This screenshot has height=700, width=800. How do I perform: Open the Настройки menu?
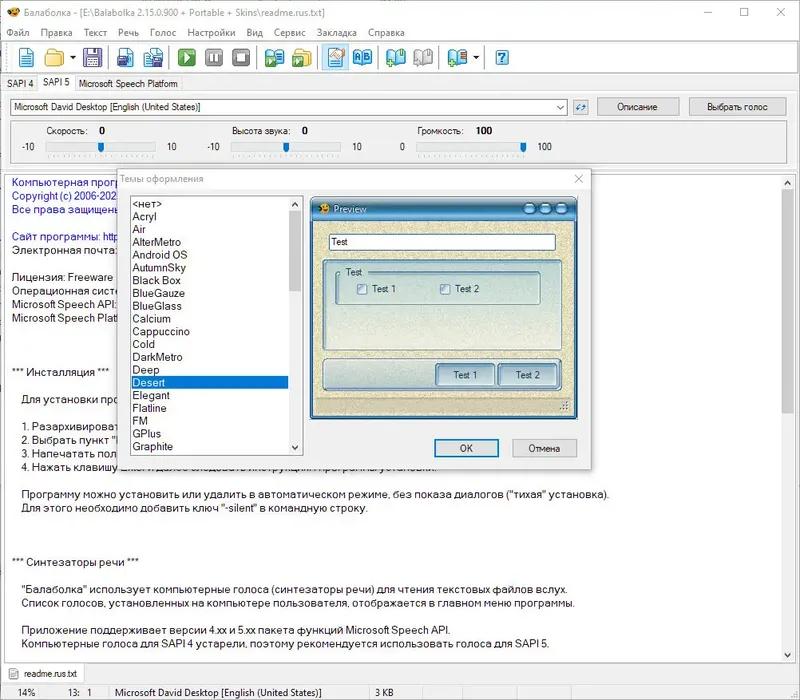(211, 33)
